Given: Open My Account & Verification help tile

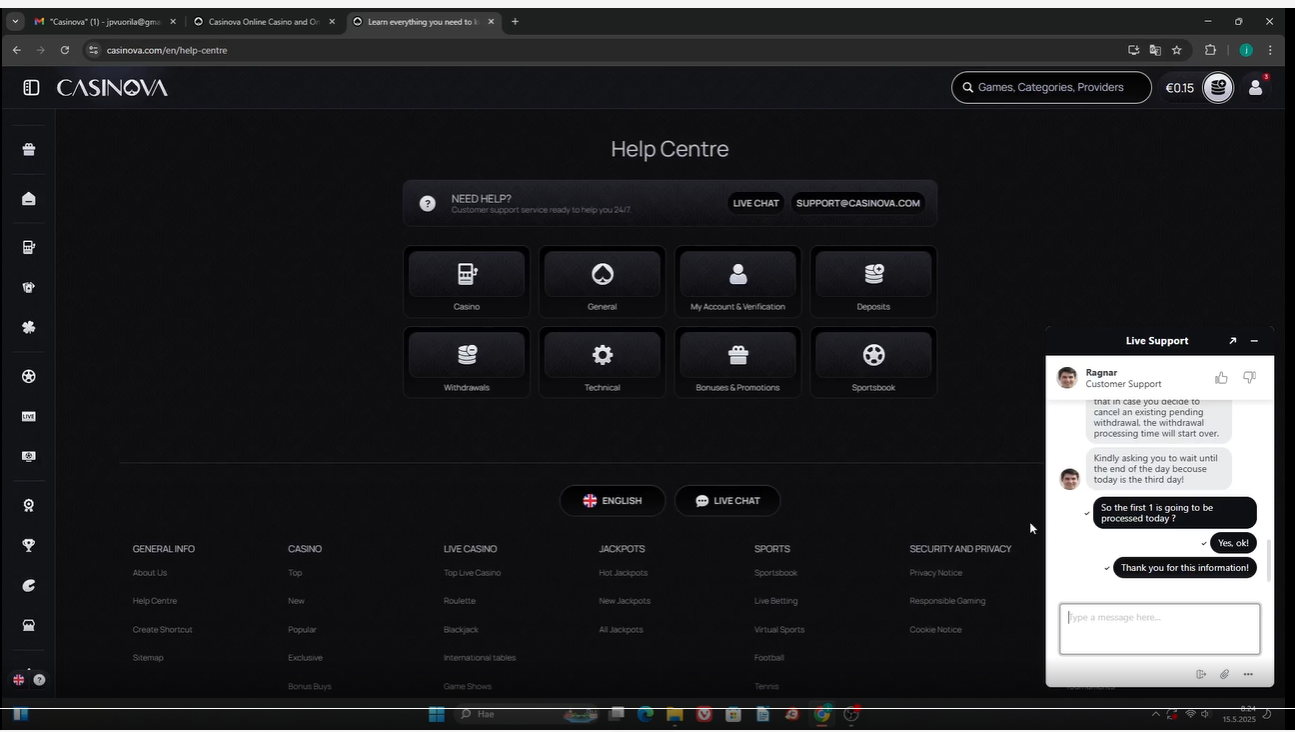Looking at the screenshot, I should point(738,281).
